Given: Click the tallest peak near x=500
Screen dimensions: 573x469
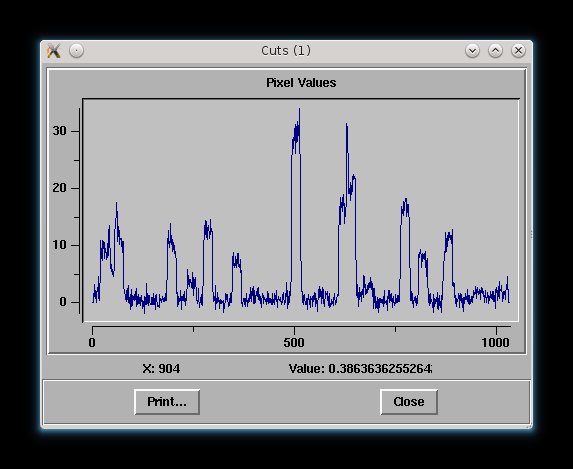Looking at the screenshot, I should (x=299, y=110).
